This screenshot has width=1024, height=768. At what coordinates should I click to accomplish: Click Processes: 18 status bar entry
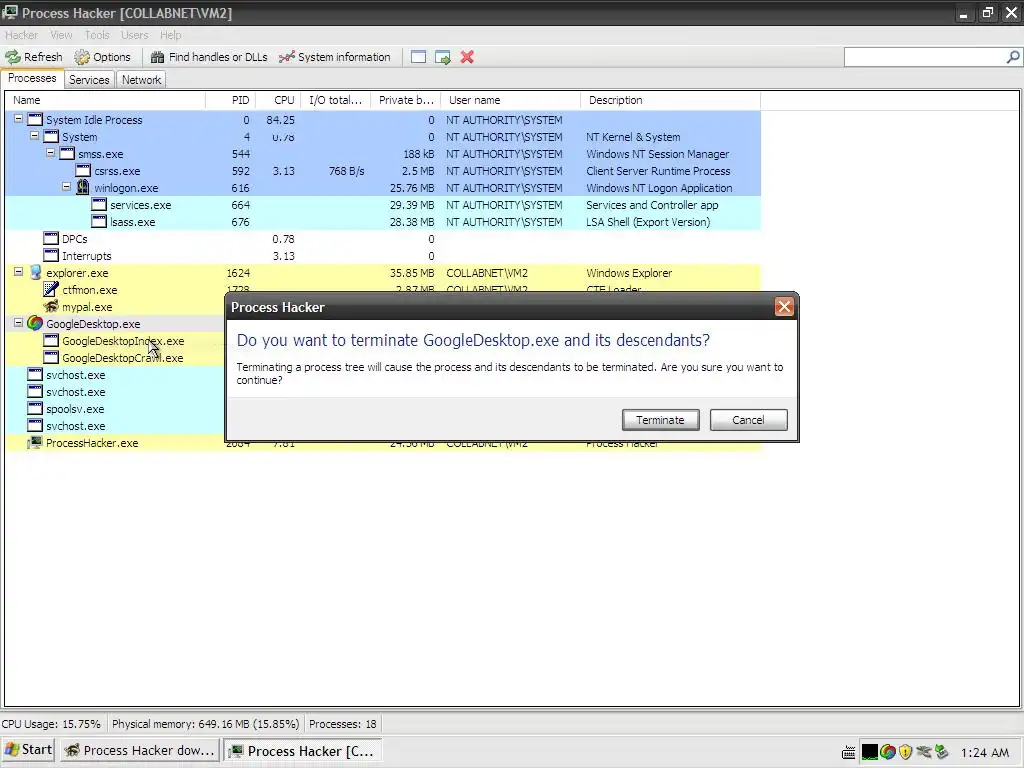pyautogui.click(x=343, y=724)
